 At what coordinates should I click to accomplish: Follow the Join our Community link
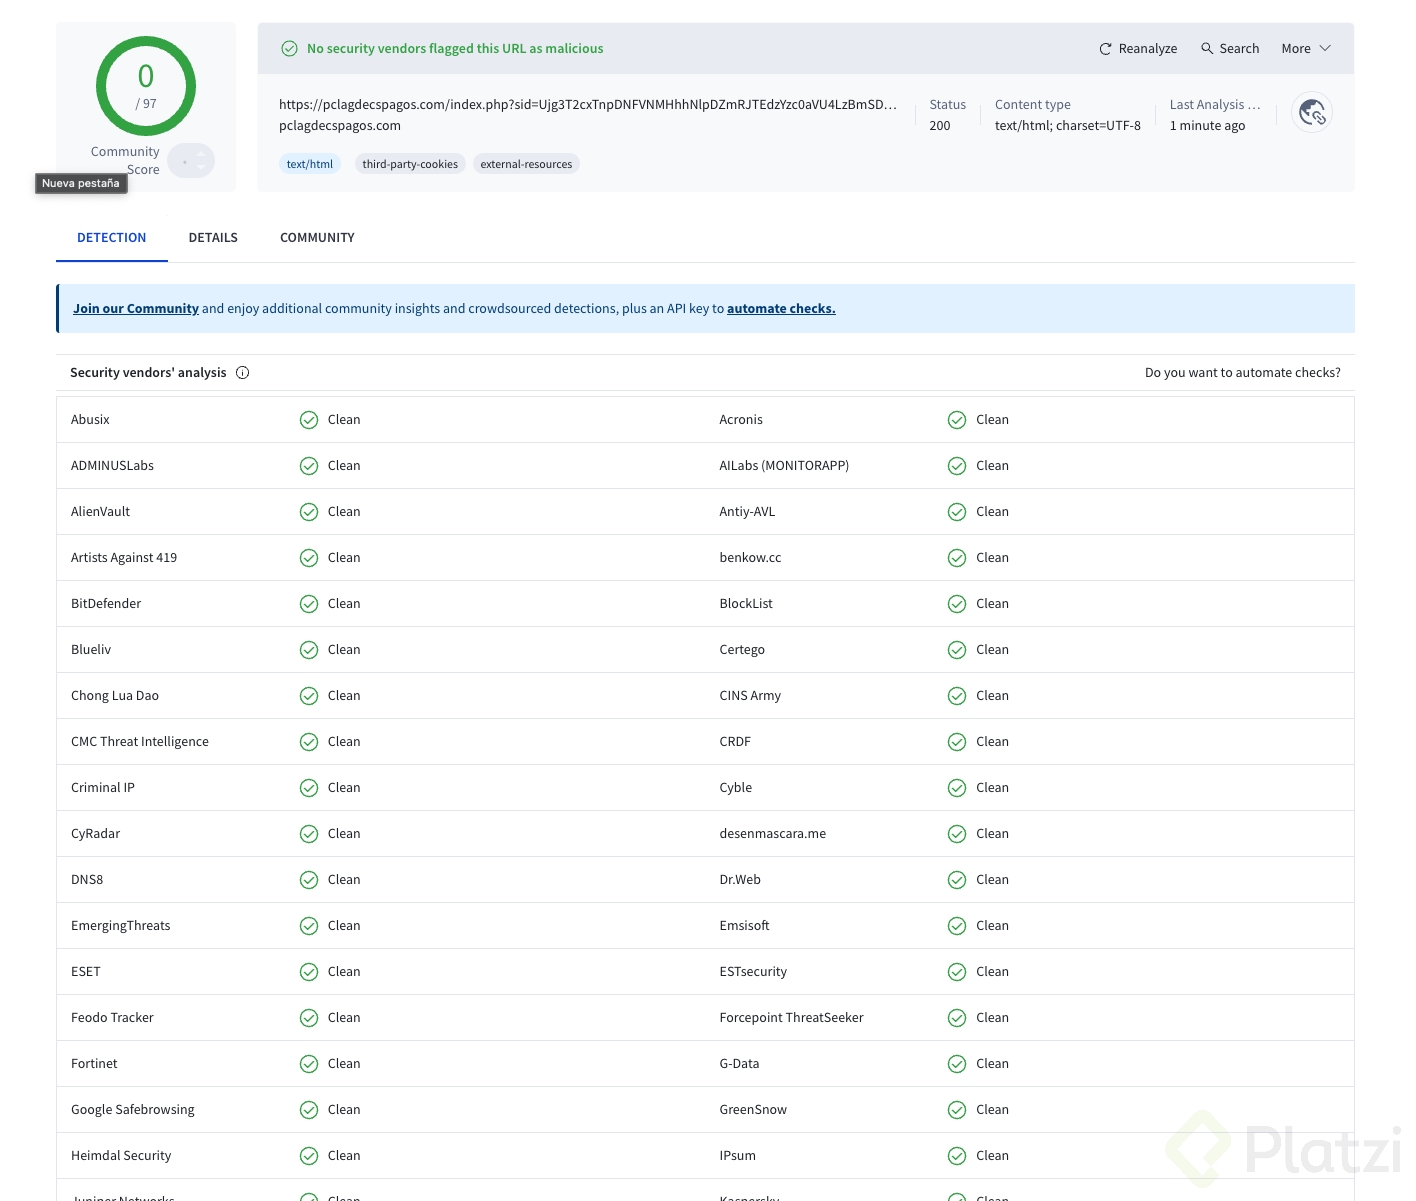tap(136, 309)
